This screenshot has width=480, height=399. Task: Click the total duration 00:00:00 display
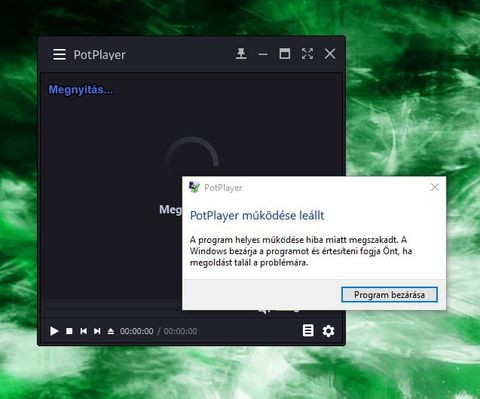[x=180, y=331]
